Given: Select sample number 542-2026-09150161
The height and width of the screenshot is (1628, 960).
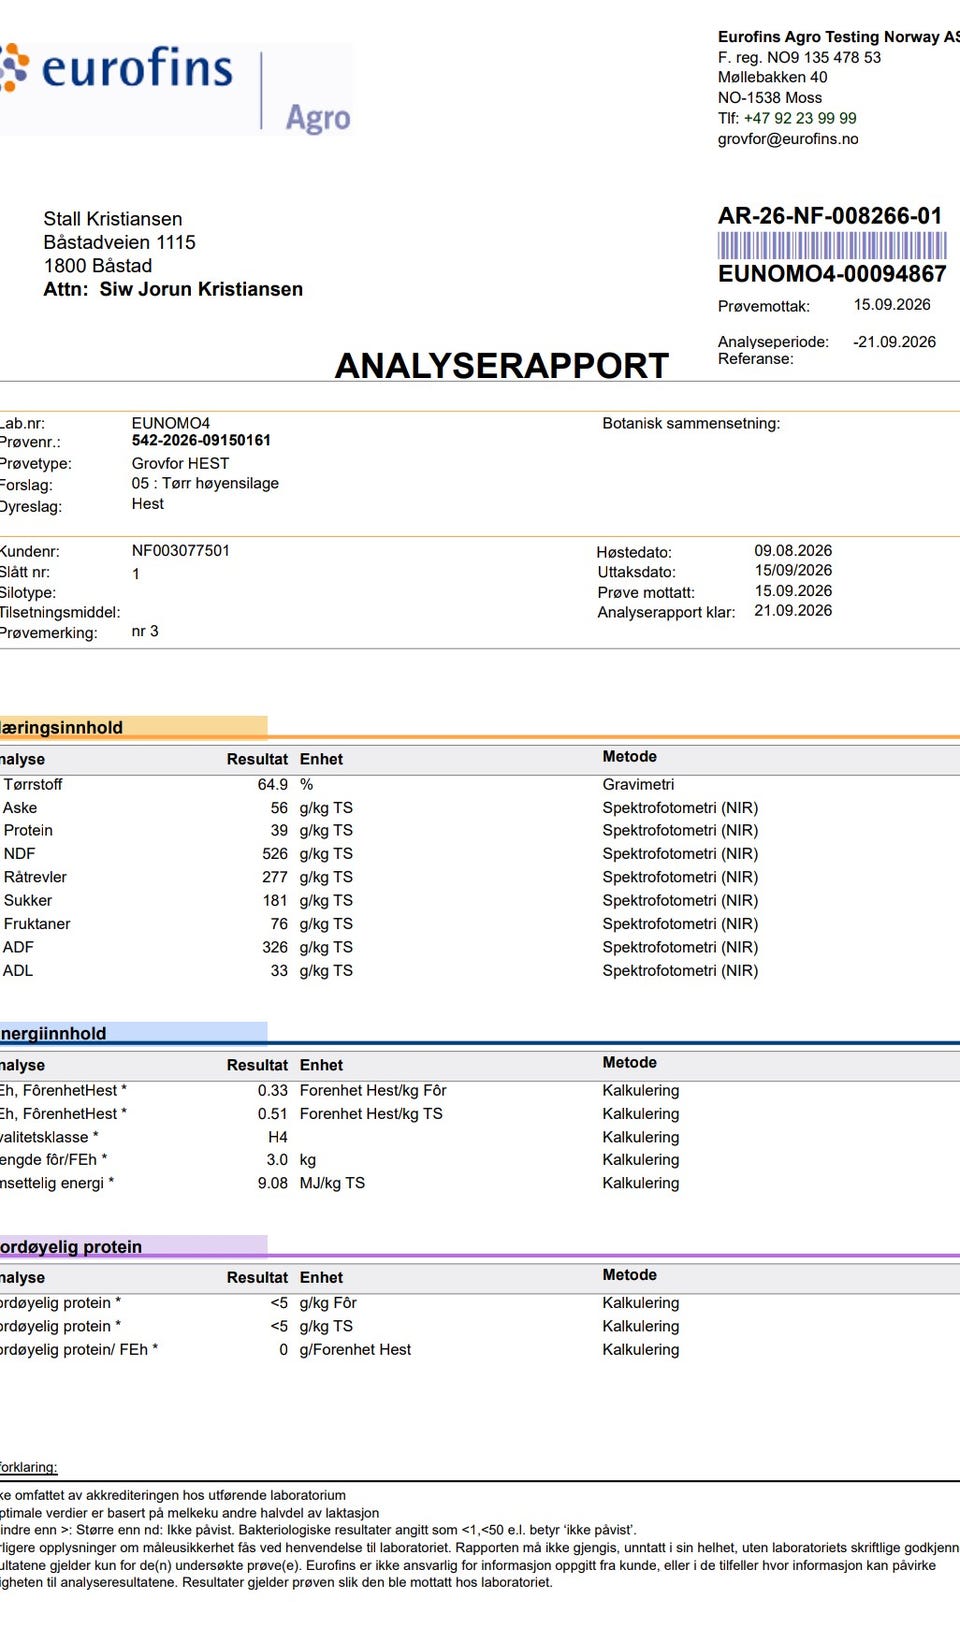Looking at the screenshot, I should pyautogui.click(x=201, y=440).
